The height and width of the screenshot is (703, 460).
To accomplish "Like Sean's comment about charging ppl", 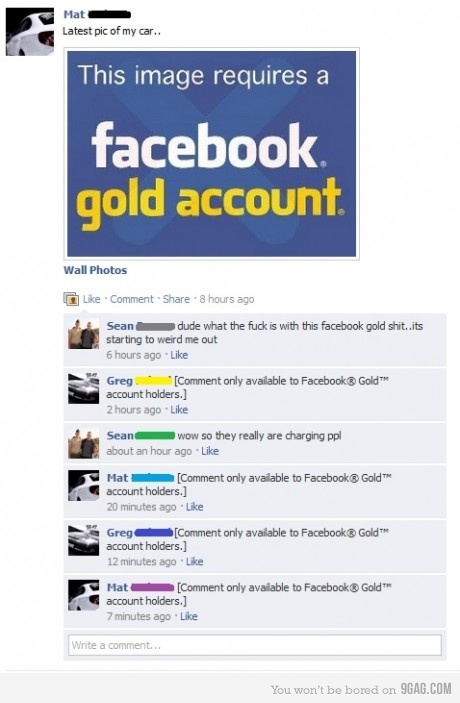I will point(210,451).
